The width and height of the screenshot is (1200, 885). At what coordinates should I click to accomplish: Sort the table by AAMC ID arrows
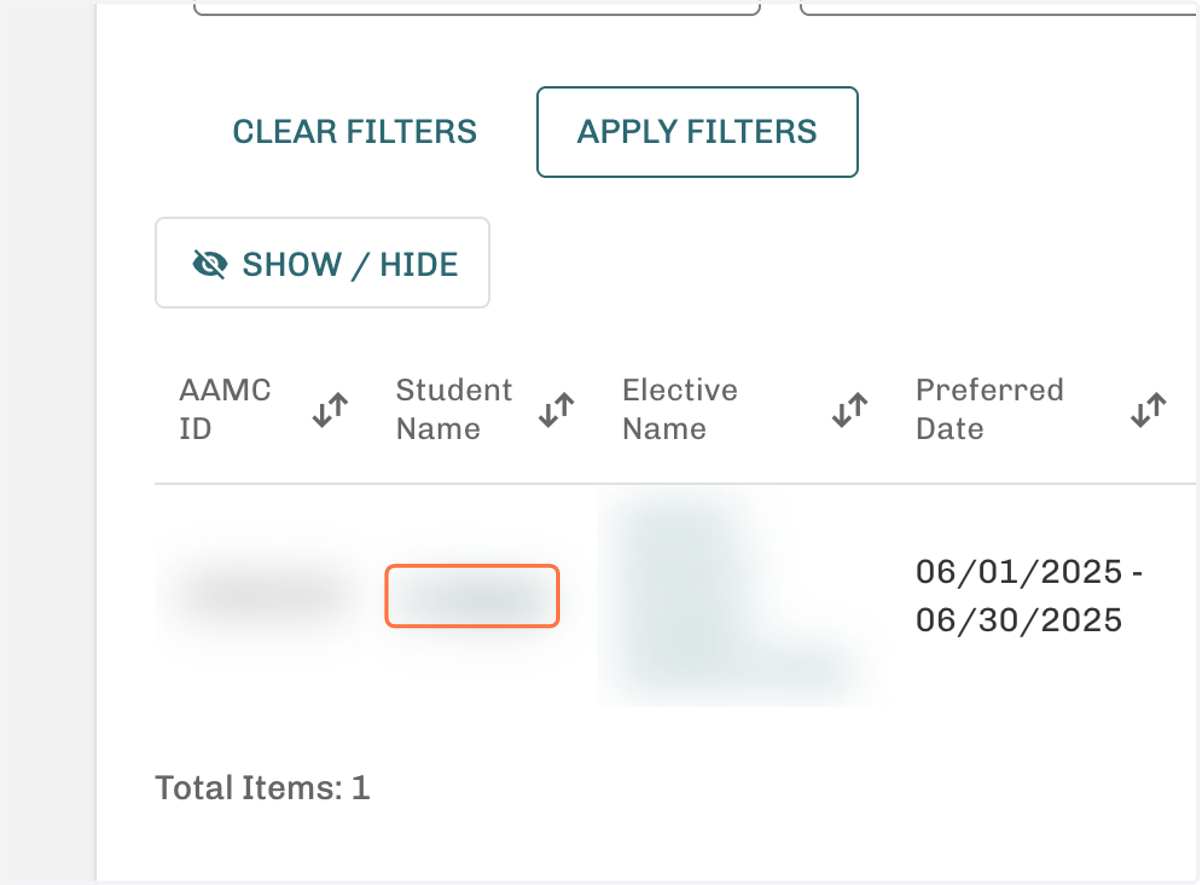coord(329,410)
